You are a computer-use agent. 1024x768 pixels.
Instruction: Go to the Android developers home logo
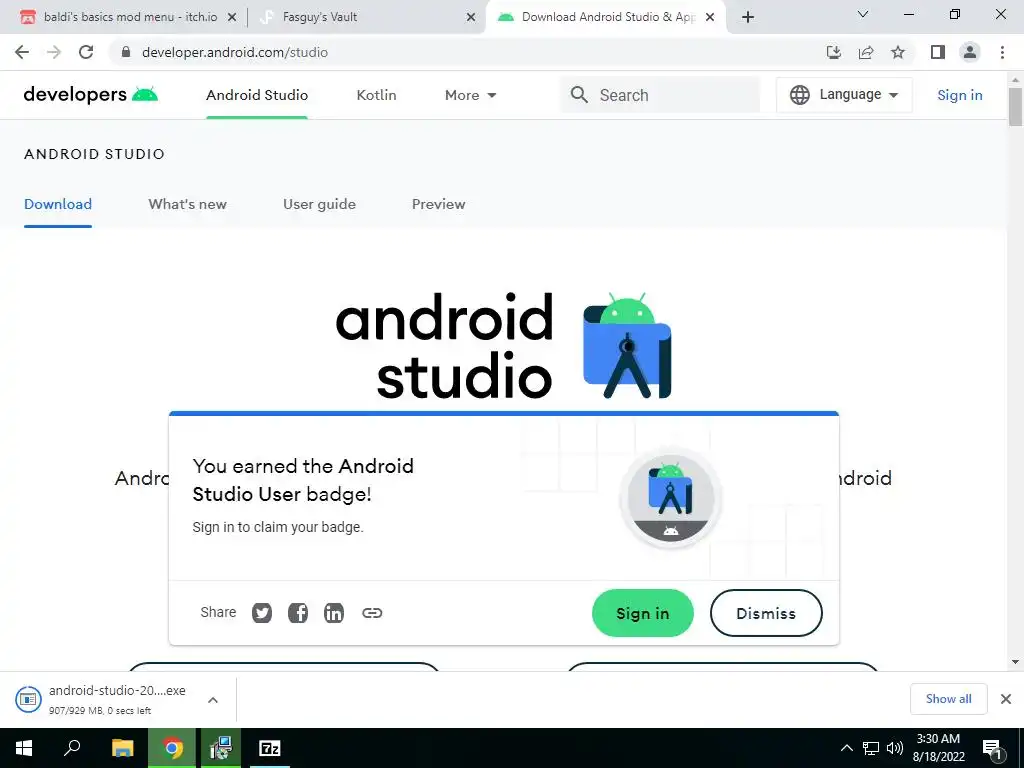coord(90,95)
